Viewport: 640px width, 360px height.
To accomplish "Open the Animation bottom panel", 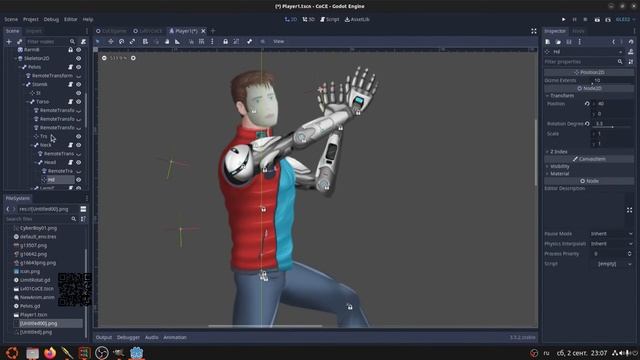I will 175,338.
